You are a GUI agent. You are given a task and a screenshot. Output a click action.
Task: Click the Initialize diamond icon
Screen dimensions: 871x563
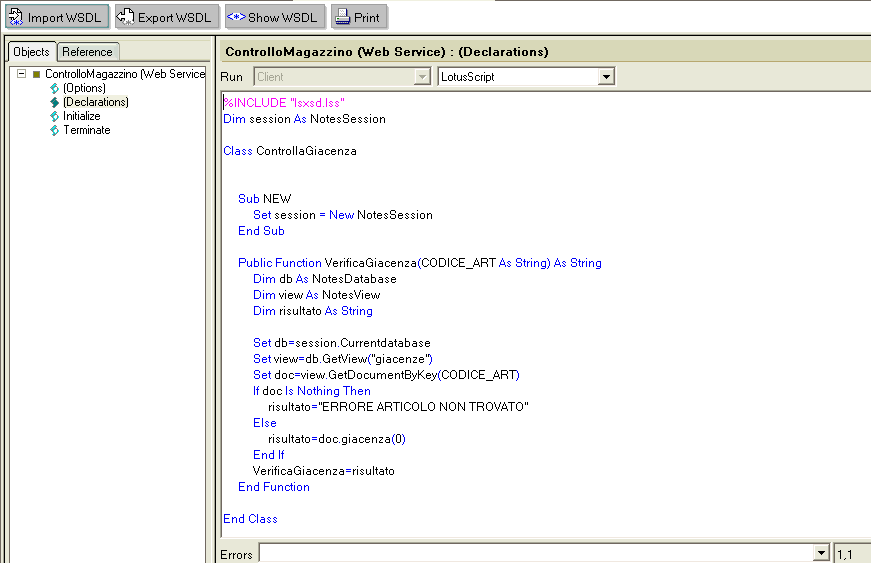tap(54, 116)
